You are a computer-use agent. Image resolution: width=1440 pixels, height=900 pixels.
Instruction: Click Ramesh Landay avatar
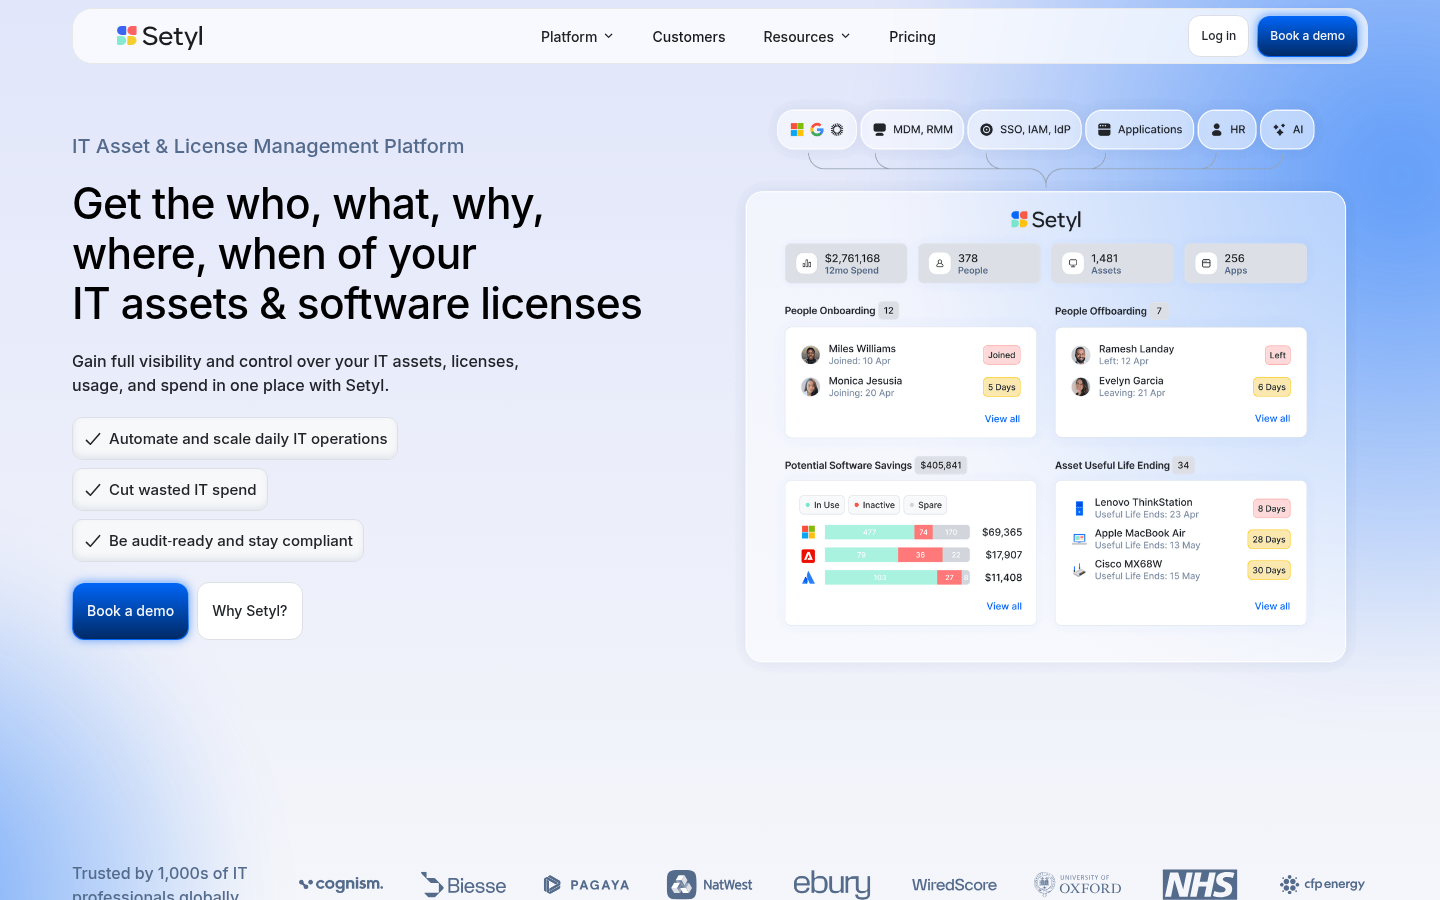point(1081,355)
